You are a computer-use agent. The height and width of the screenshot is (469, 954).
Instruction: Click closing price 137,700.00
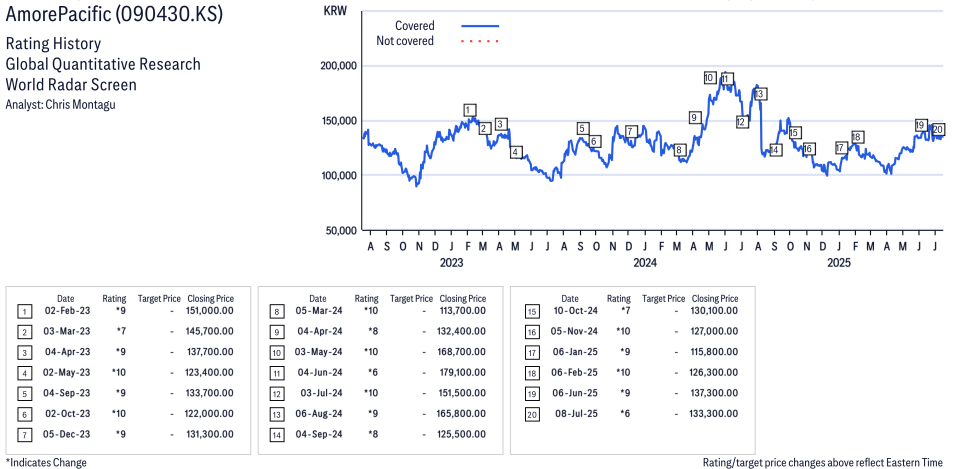pyautogui.click(x=209, y=352)
